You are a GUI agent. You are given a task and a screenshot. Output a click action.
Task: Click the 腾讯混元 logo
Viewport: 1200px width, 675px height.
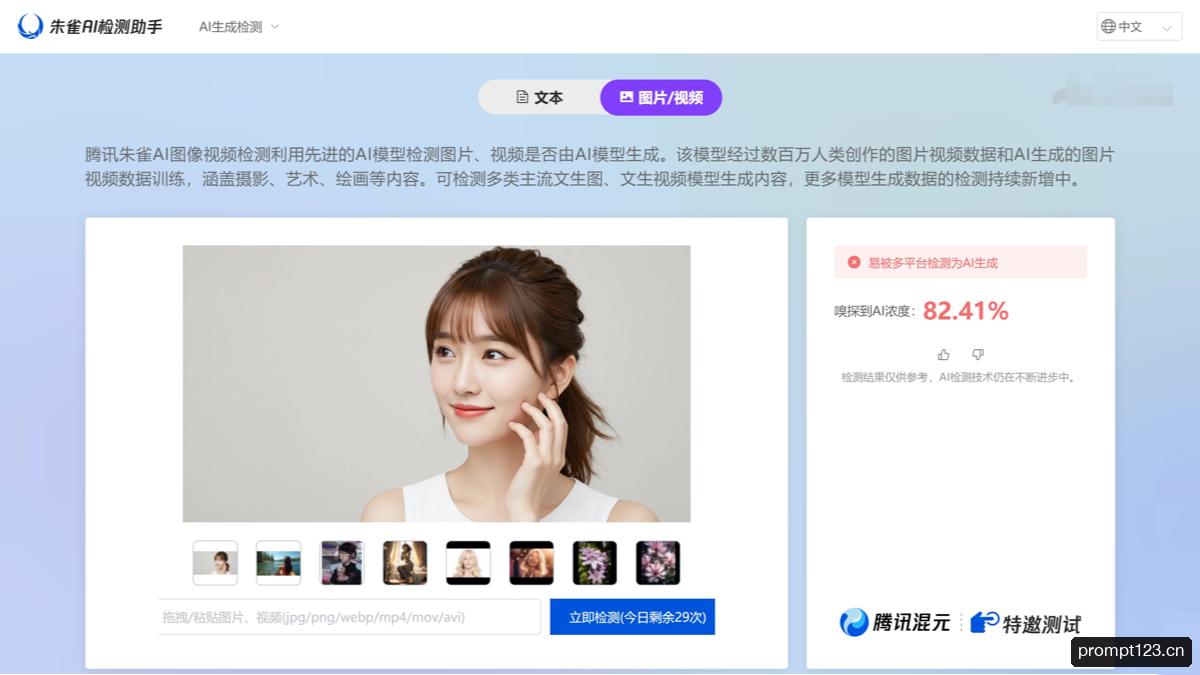[x=895, y=622]
